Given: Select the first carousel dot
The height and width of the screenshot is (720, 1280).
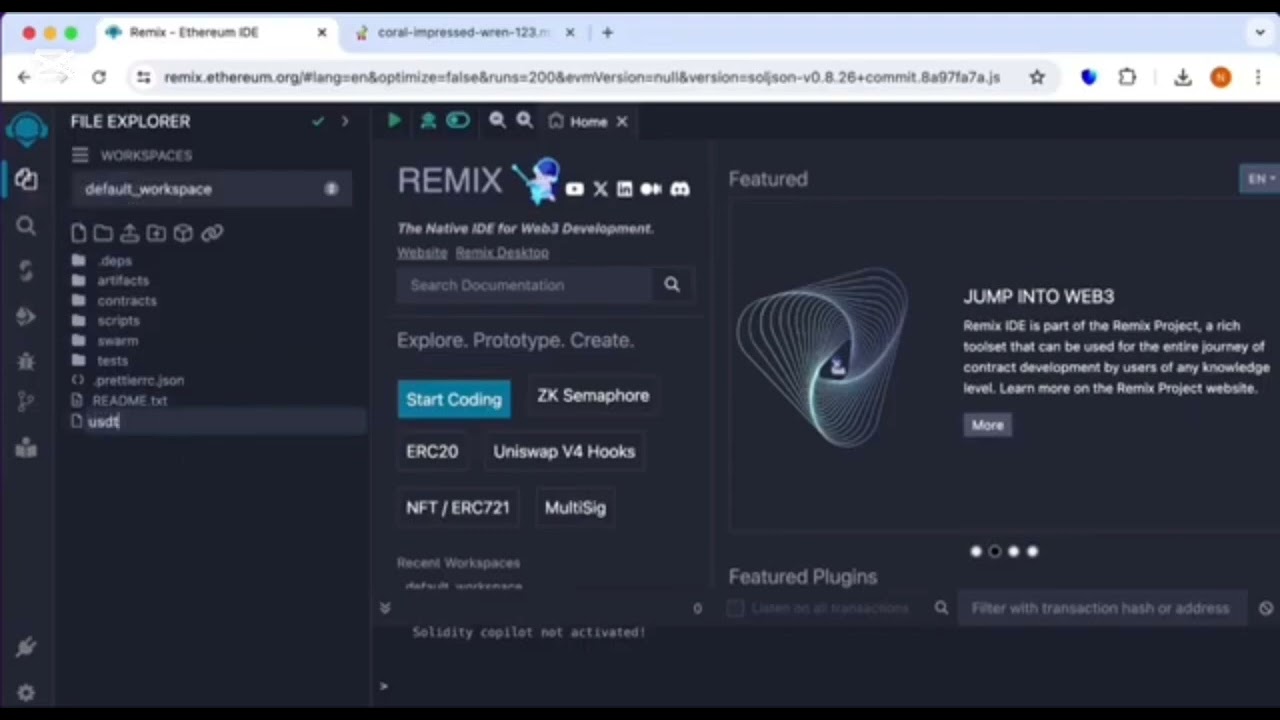Looking at the screenshot, I should click(976, 551).
